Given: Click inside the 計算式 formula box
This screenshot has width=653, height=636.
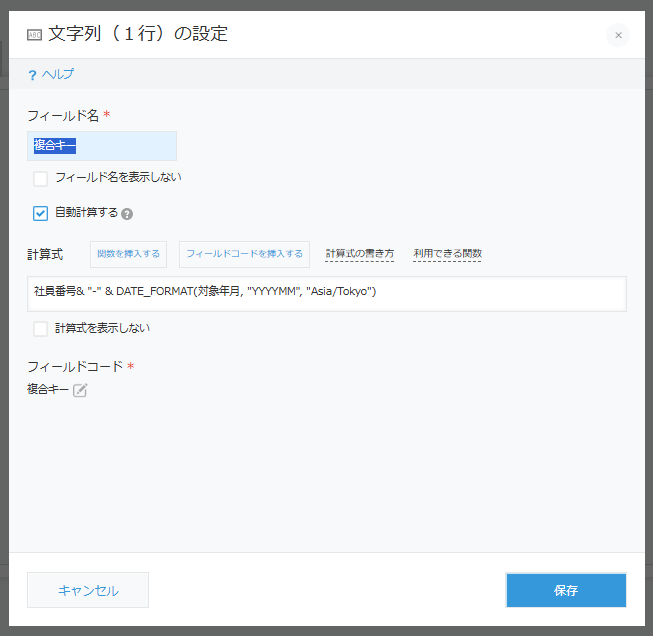Looking at the screenshot, I should tap(327, 293).
